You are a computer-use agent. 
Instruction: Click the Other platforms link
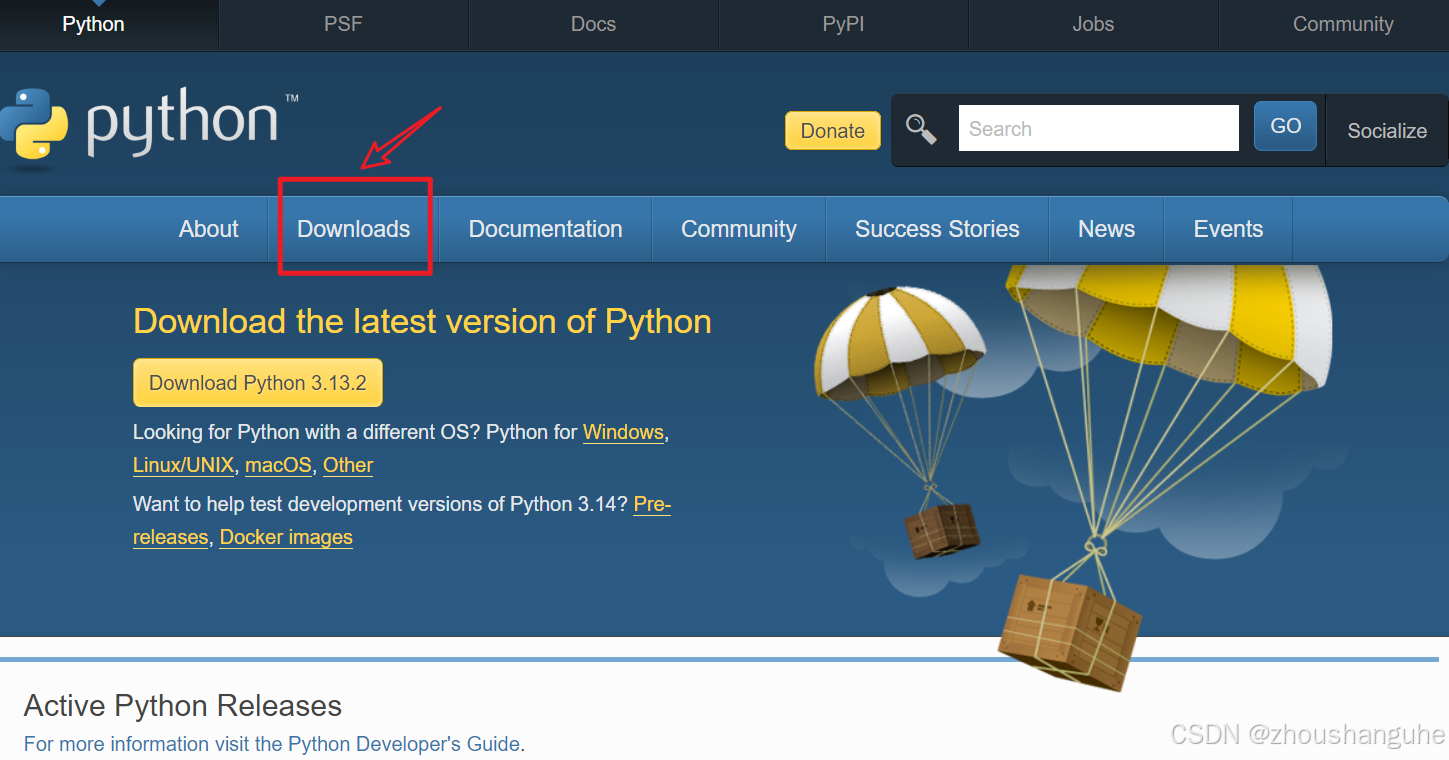348,465
